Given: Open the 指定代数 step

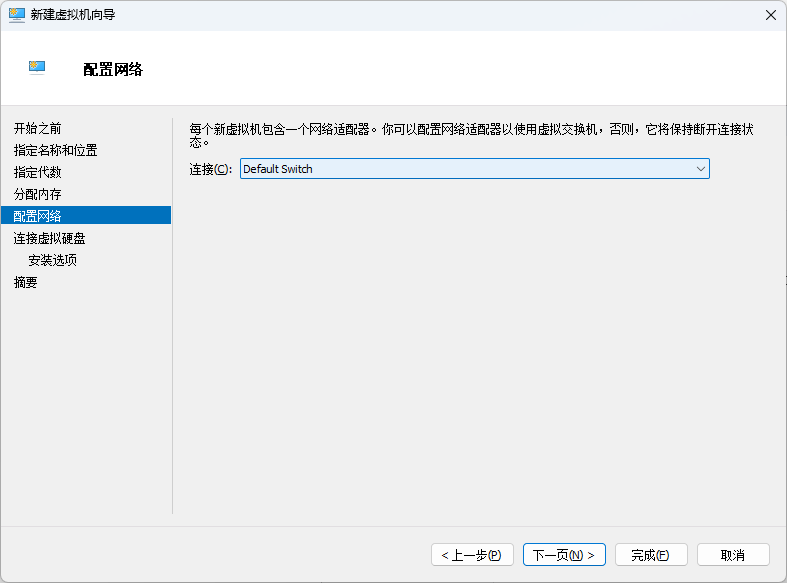Looking at the screenshot, I should [x=38, y=172].
